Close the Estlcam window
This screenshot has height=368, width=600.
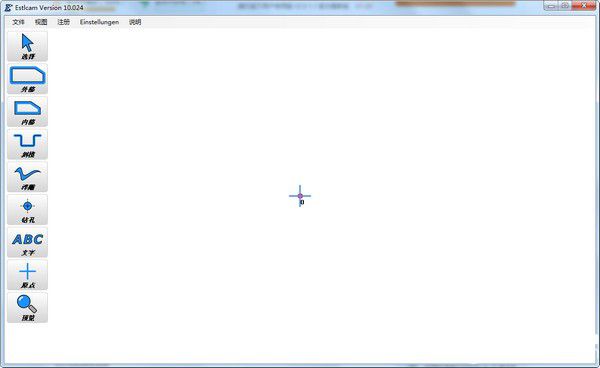click(x=584, y=6)
